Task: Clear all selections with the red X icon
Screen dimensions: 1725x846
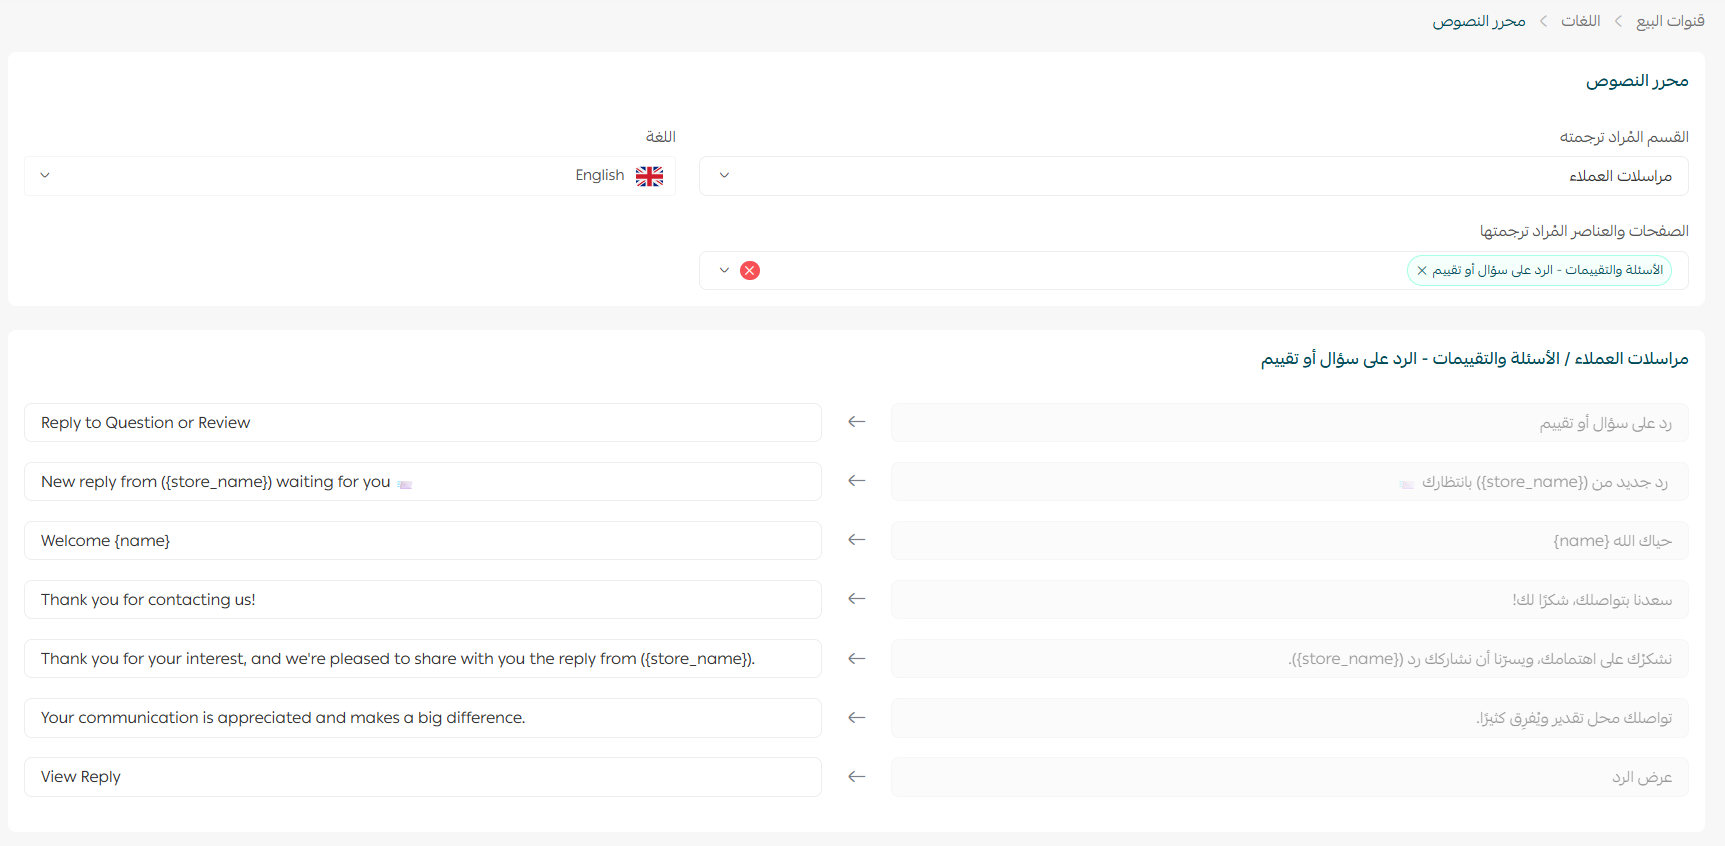Action: click(750, 270)
